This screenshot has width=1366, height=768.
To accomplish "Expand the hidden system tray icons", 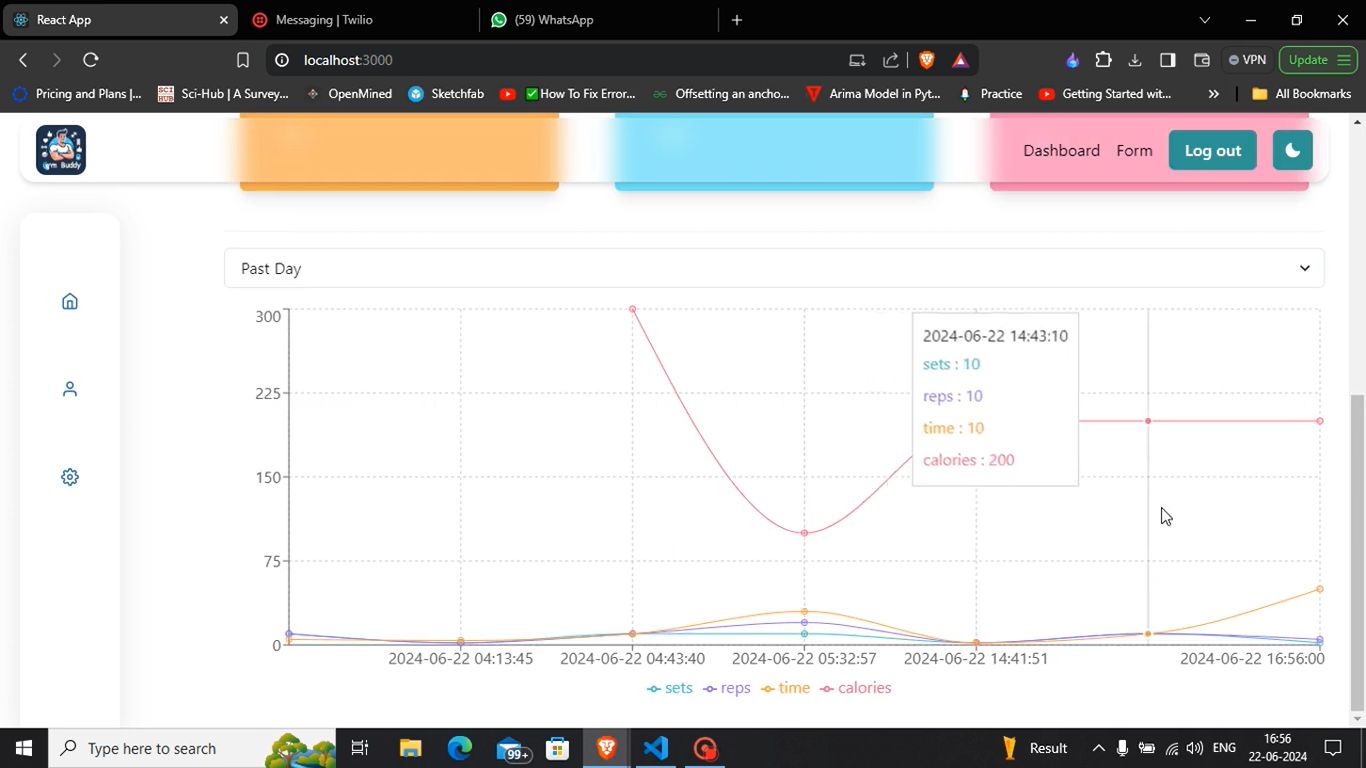I will (1098, 748).
